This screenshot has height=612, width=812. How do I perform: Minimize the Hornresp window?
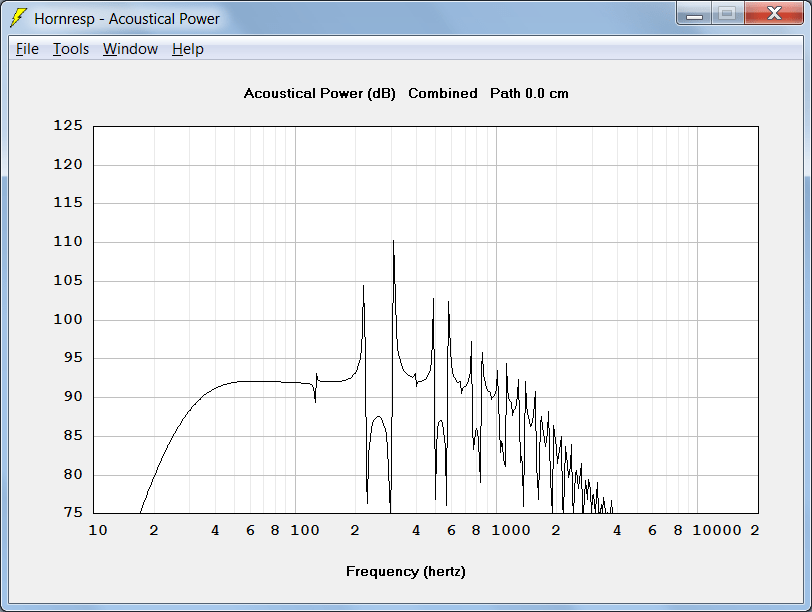pos(694,14)
